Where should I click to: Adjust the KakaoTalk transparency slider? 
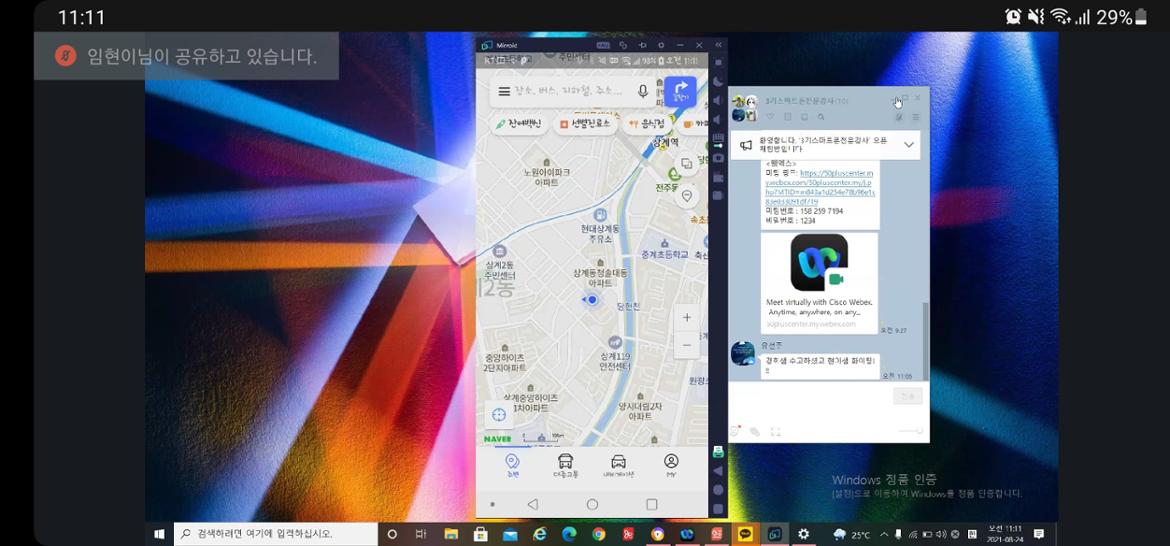click(x=910, y=430)
